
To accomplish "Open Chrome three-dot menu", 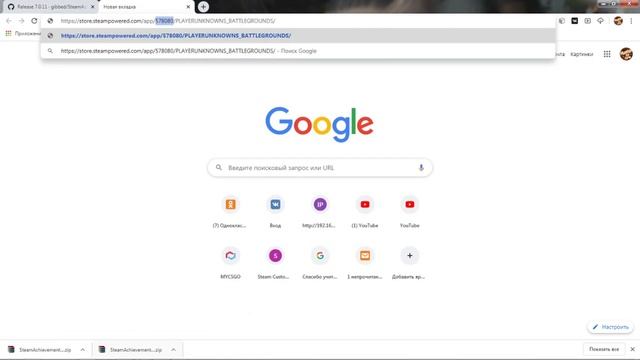I will click(631, 21).
